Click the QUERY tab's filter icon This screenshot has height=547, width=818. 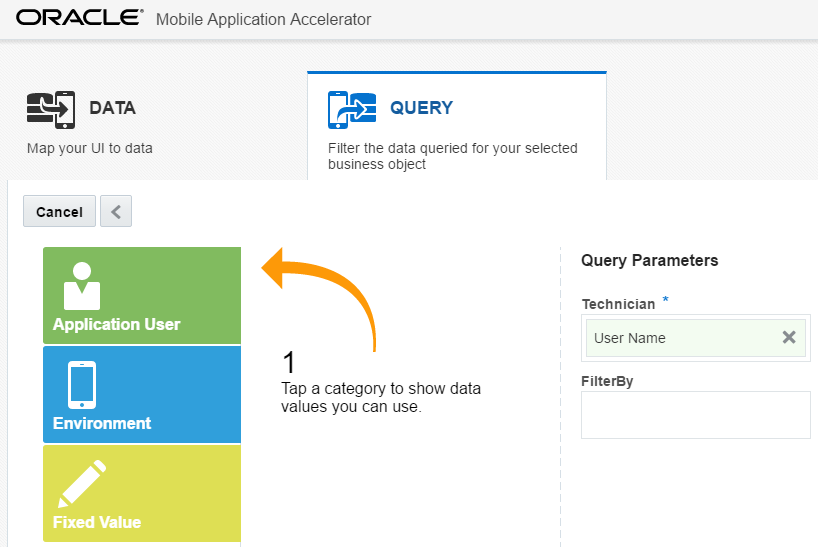click(x=351, y=109)
